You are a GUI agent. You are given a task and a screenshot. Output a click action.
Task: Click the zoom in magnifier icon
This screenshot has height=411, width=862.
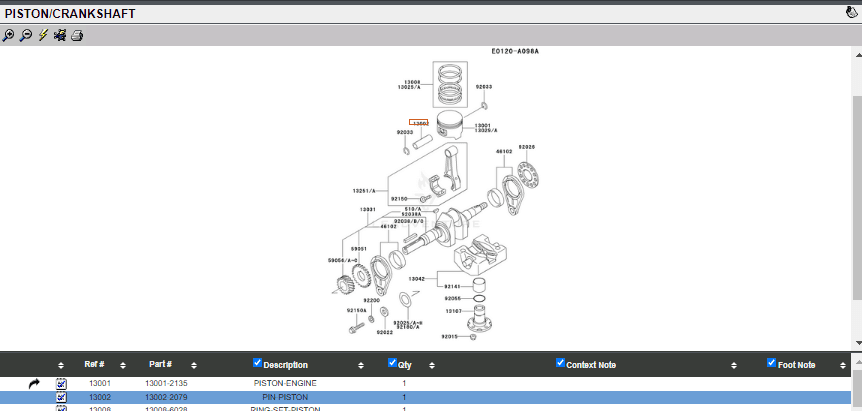coord(8,35)
